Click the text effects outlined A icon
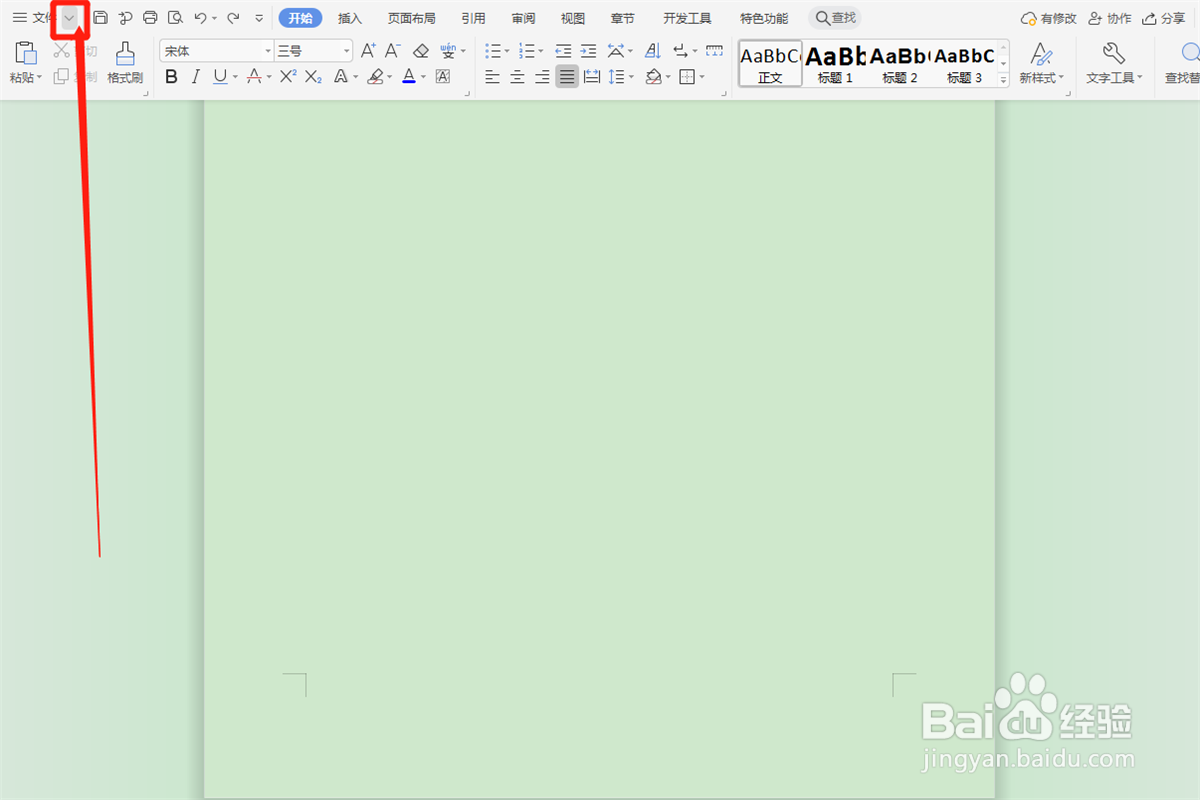The width and height of the screenshot is (1200, 800). coord(341,76)
